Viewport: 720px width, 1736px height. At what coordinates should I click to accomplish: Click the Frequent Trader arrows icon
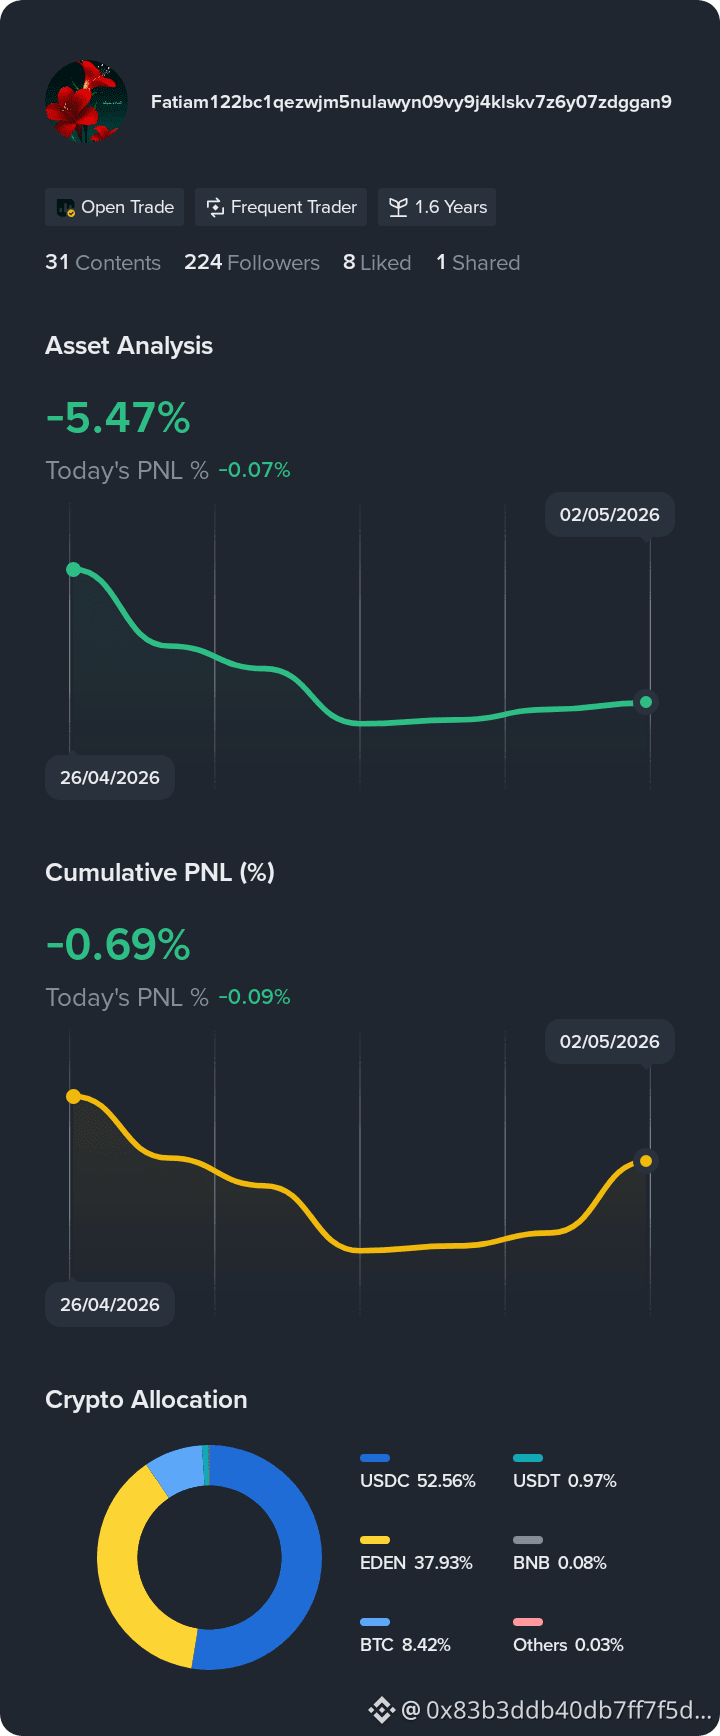click(x=215, y=208)
